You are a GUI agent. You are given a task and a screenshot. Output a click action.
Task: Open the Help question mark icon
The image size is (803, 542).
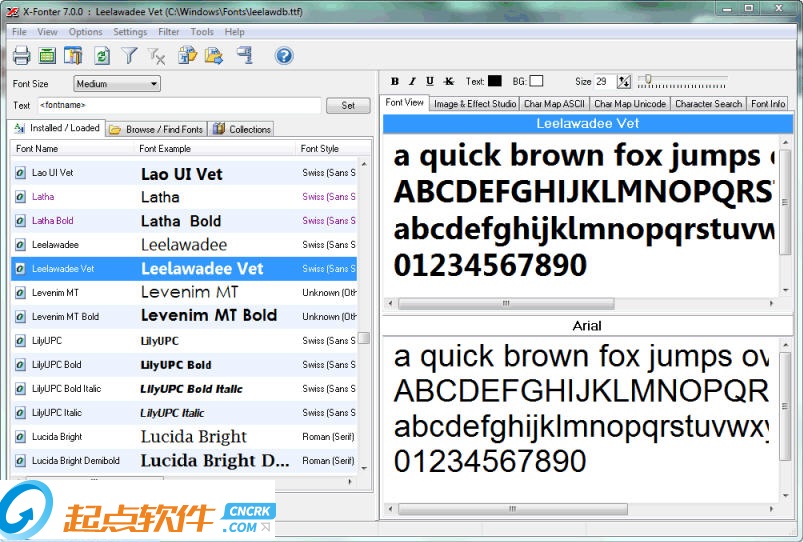[284, 55]
